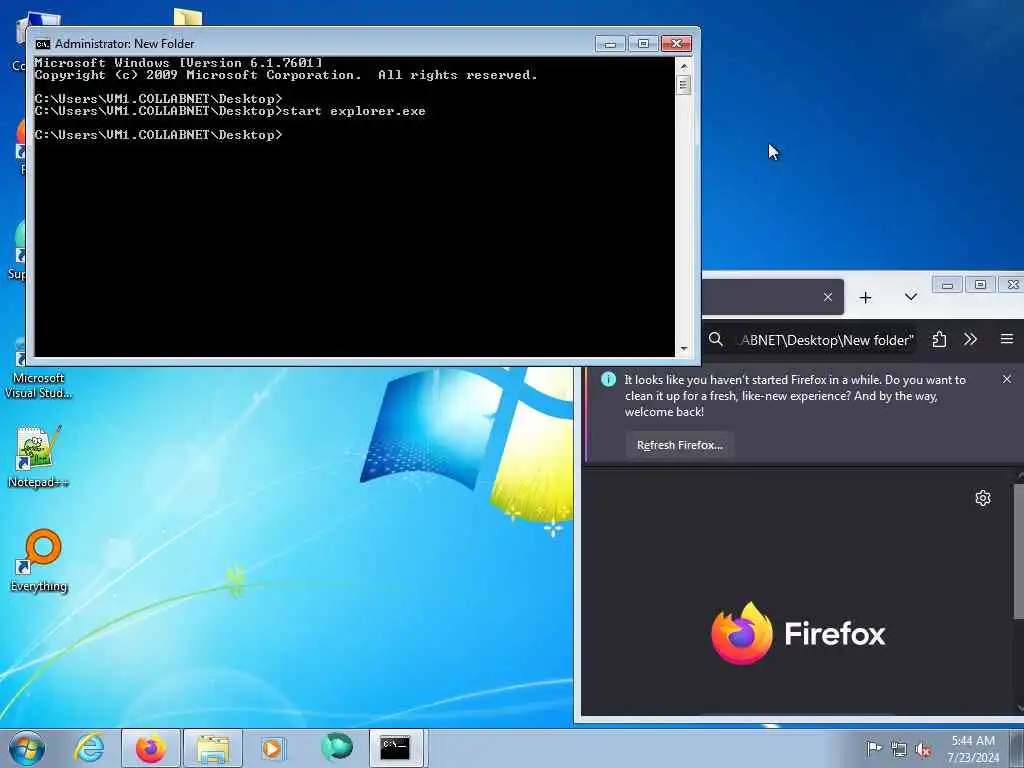Maximize the Firefox window

tap(980, 285)
